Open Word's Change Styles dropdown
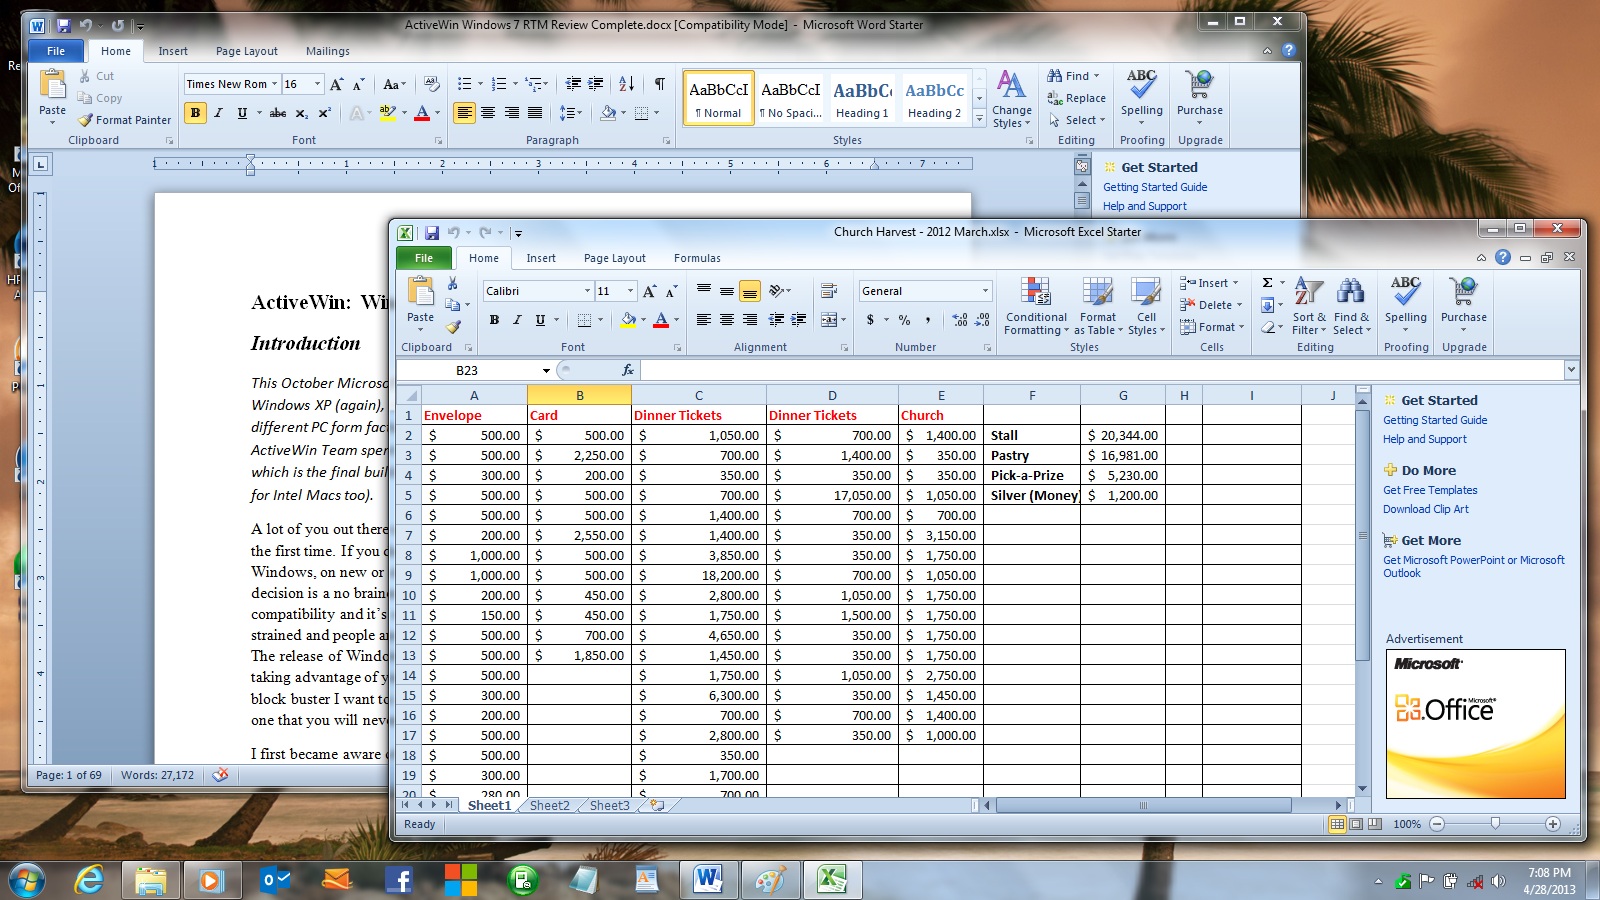Viewport: 1600px width, 900px height. coord(1012,100)
